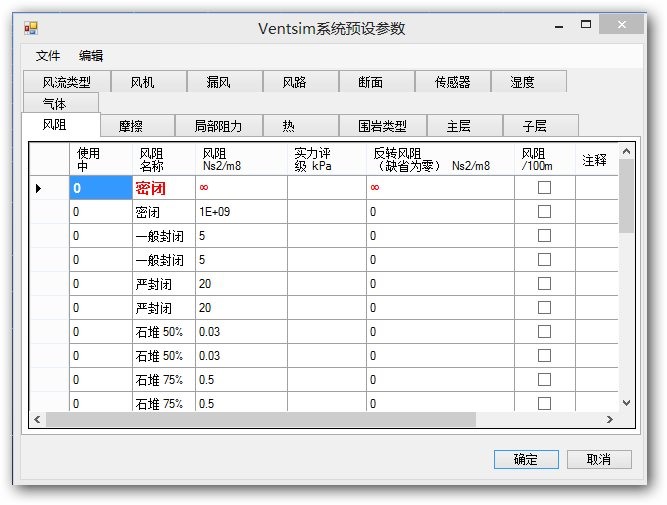Select first 一般封闭 name cell

pos(164,236)
